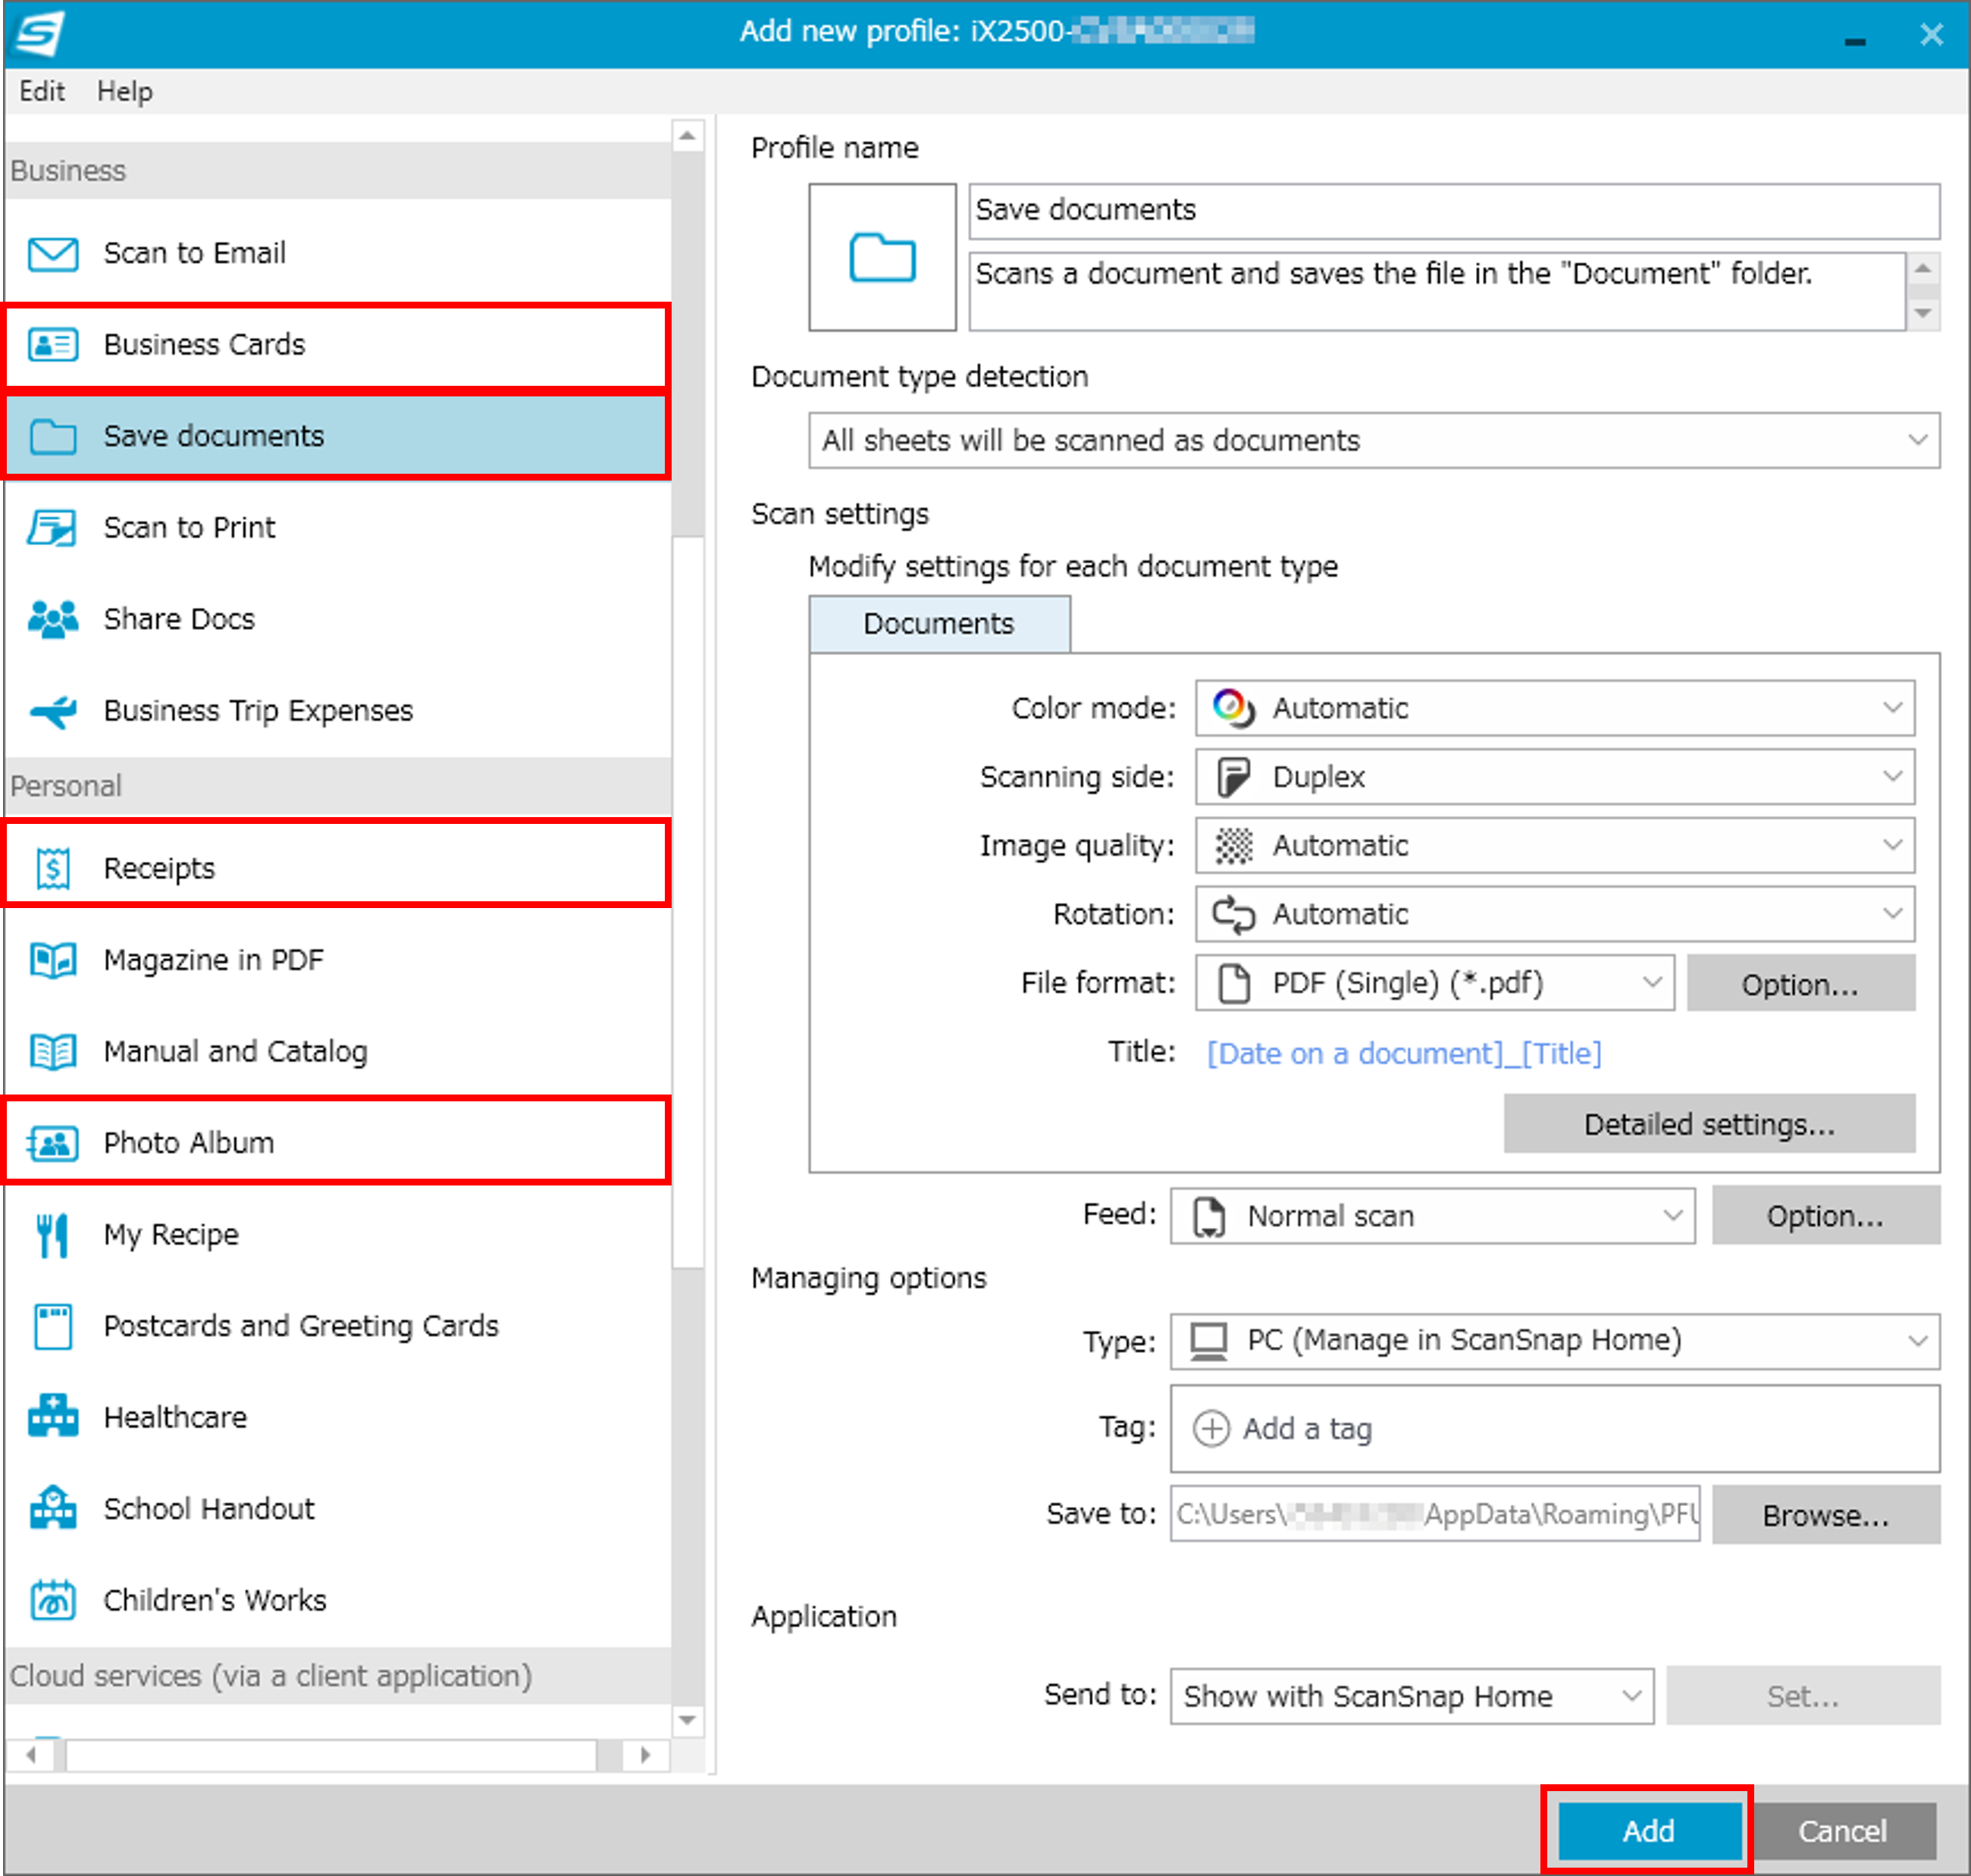Open the Help menu
Image resolution: width=1971 pixels, height=1876 pixels.
click(125, 92)
